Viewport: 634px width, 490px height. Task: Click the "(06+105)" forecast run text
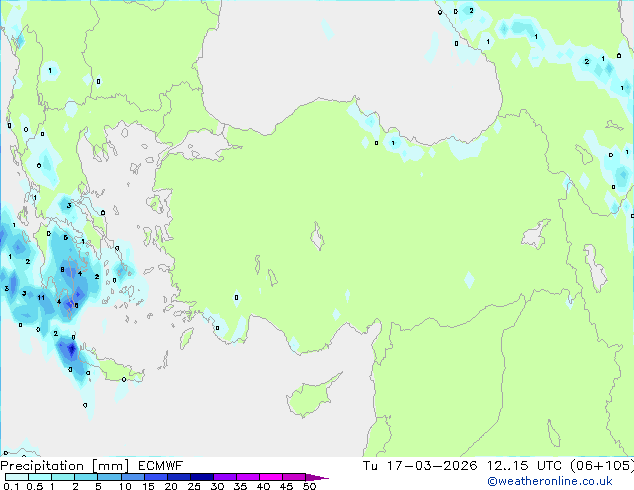602,466
